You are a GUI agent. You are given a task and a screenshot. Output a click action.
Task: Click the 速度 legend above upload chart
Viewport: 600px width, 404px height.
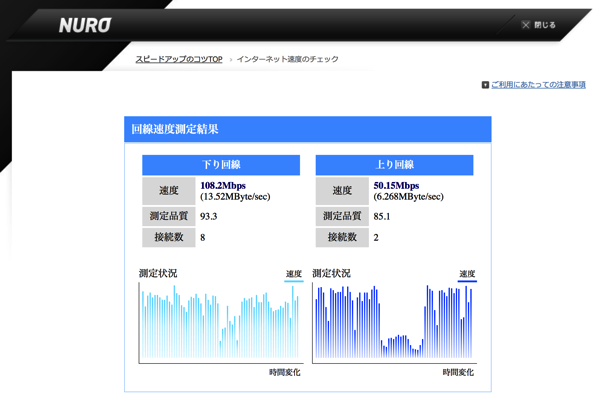(x=467, y=274)
